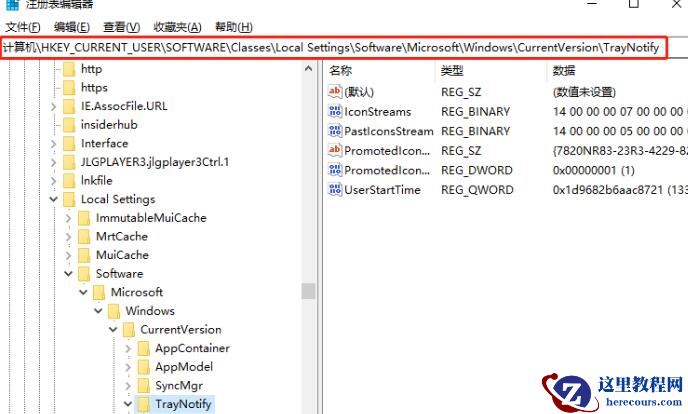Click the IE.AssocFile.URL folder icon

[69, 106]
